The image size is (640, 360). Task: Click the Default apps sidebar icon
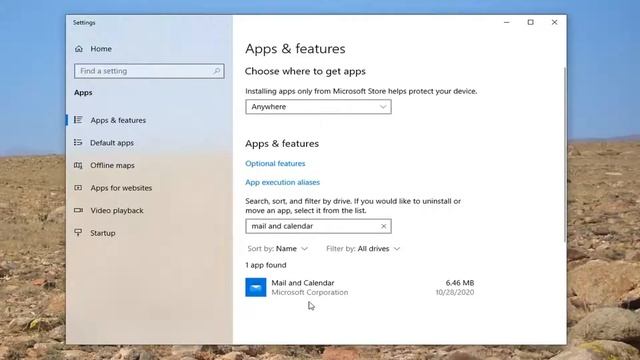pos(78,142)
